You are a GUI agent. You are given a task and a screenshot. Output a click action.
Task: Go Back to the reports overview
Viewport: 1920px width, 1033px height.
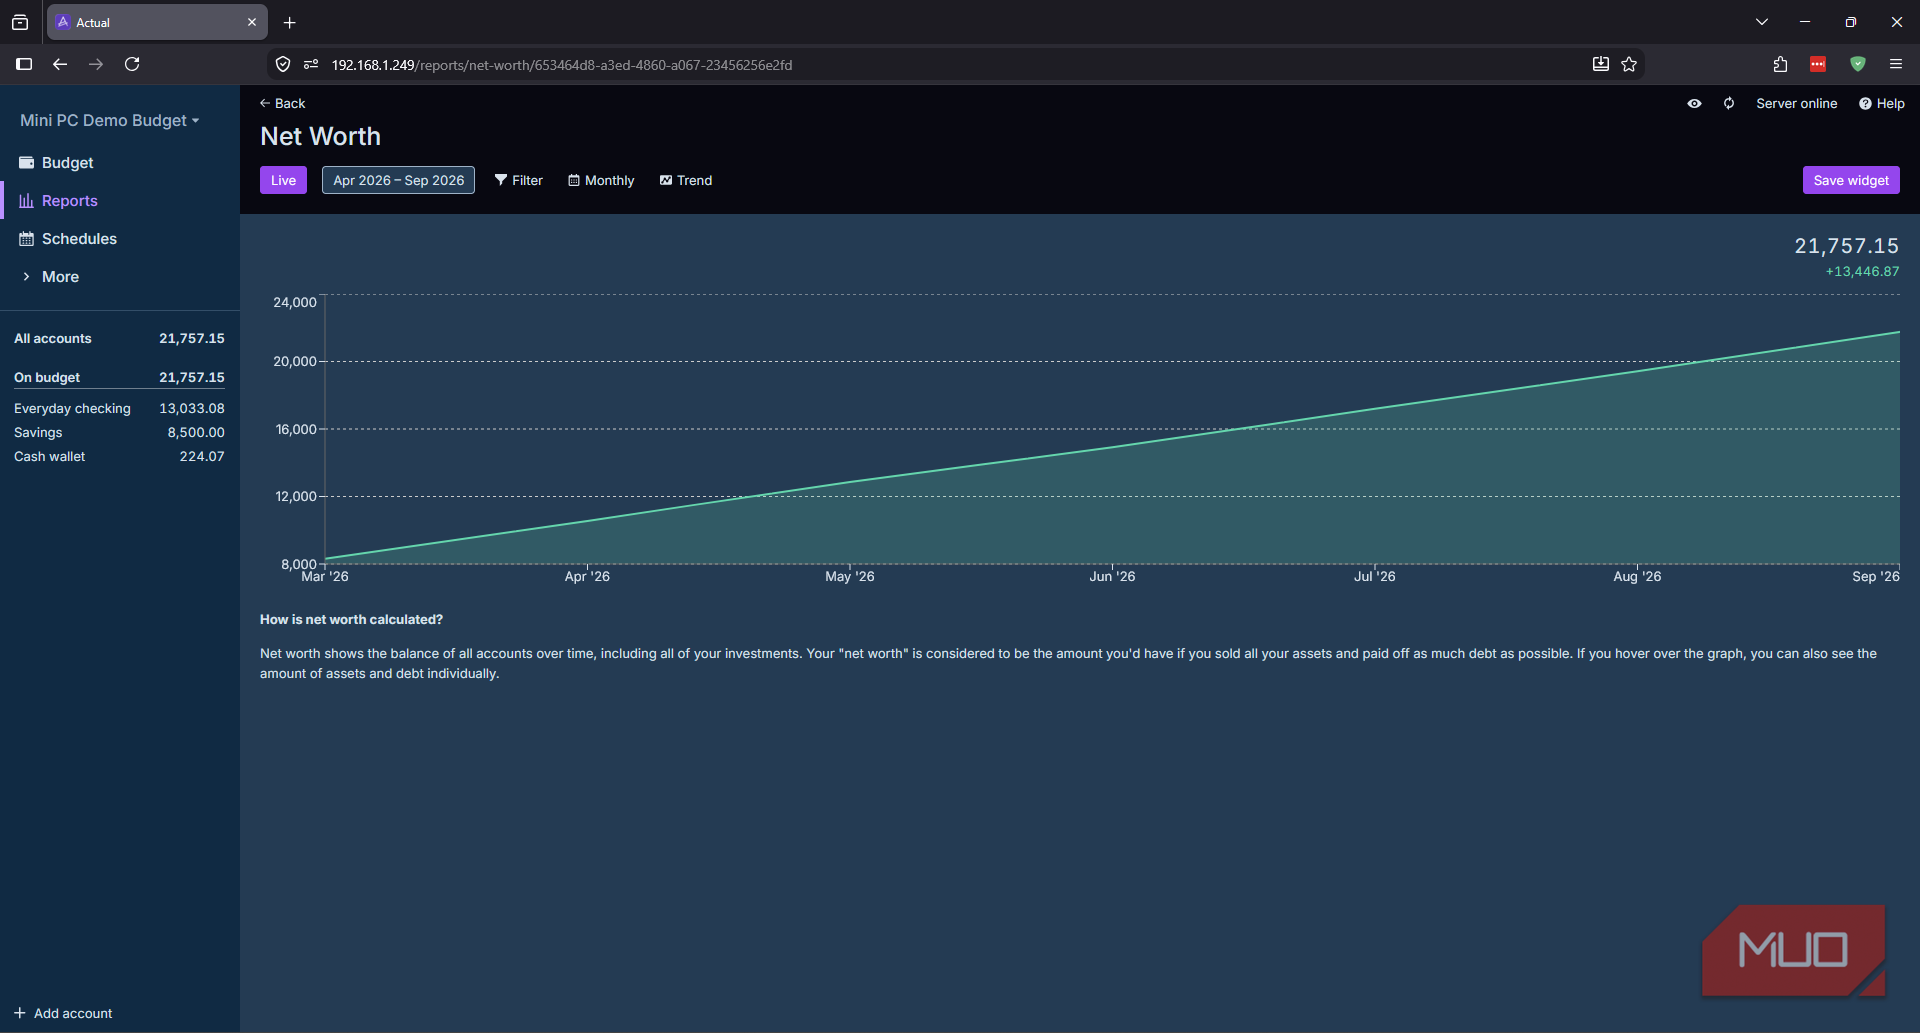coord(282,103)
